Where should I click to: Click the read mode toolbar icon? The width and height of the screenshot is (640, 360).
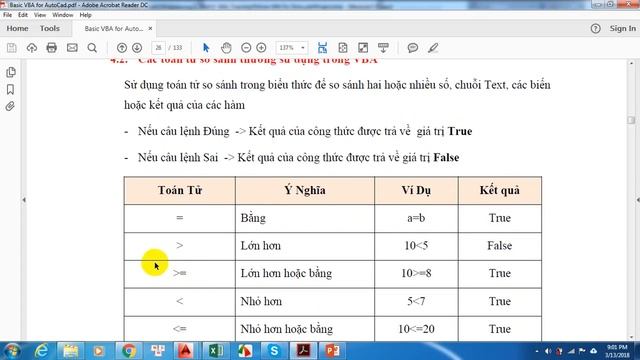pyautogui.click(x=383, y=48)
